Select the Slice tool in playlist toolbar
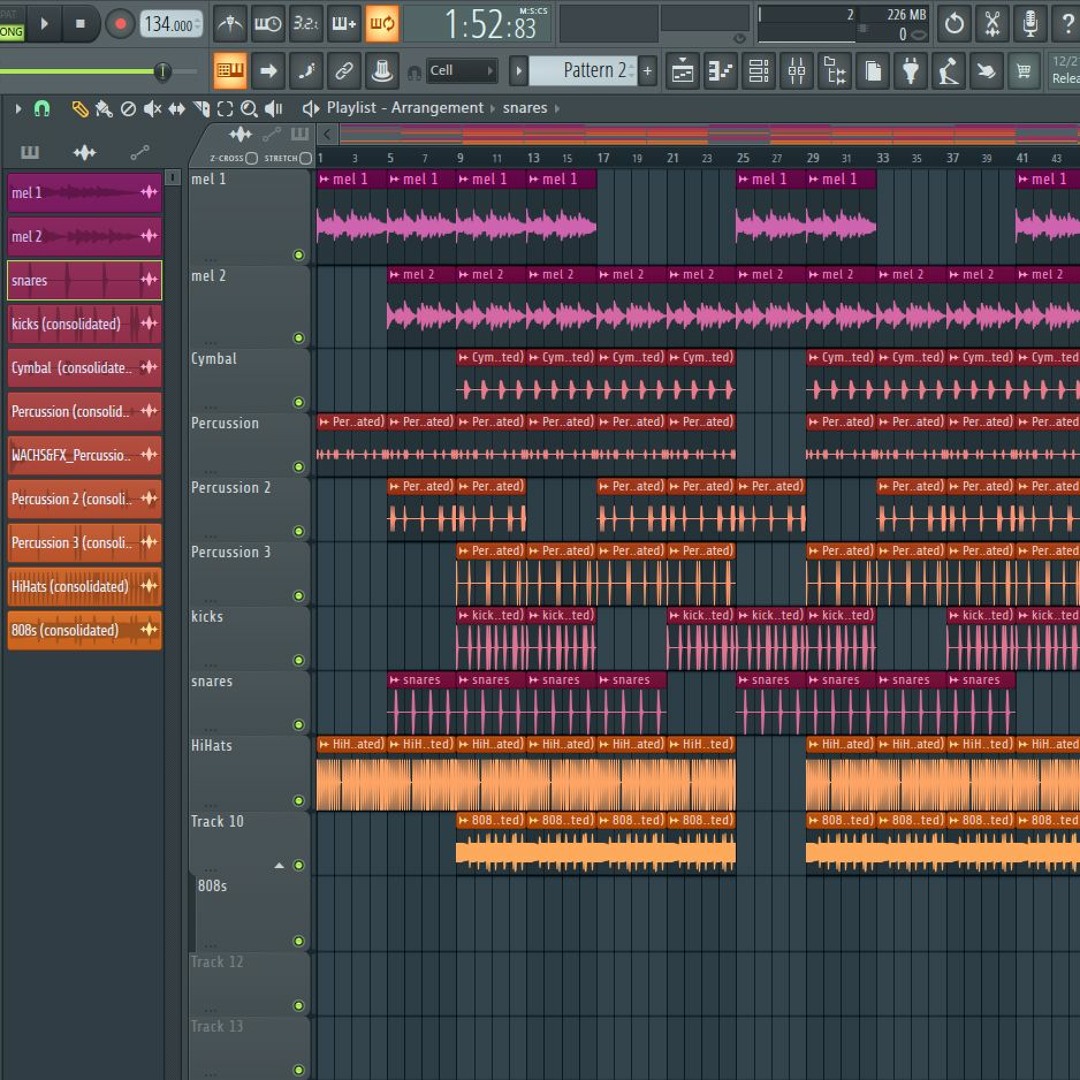The width and height of the screenshot is (1080, 1080). point(202,109)
